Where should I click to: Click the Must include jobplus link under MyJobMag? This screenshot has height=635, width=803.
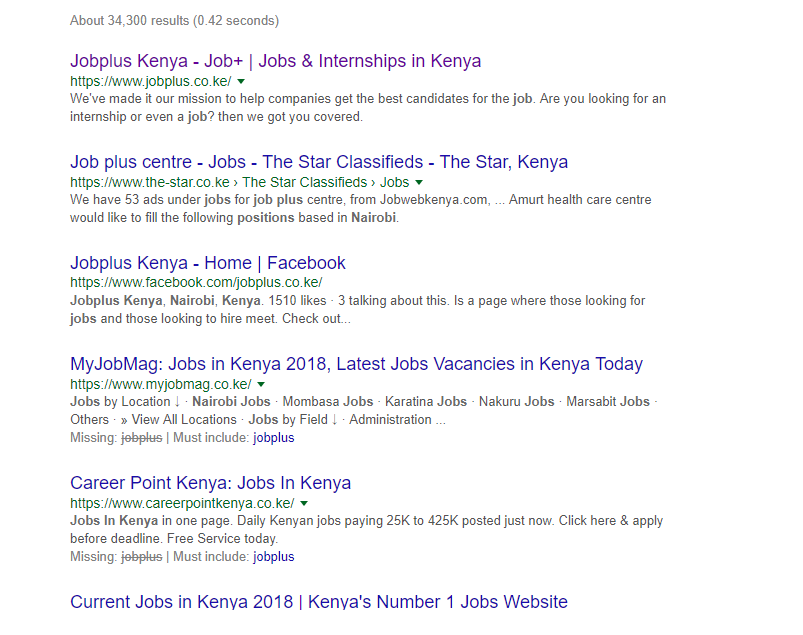pos(273,438)
